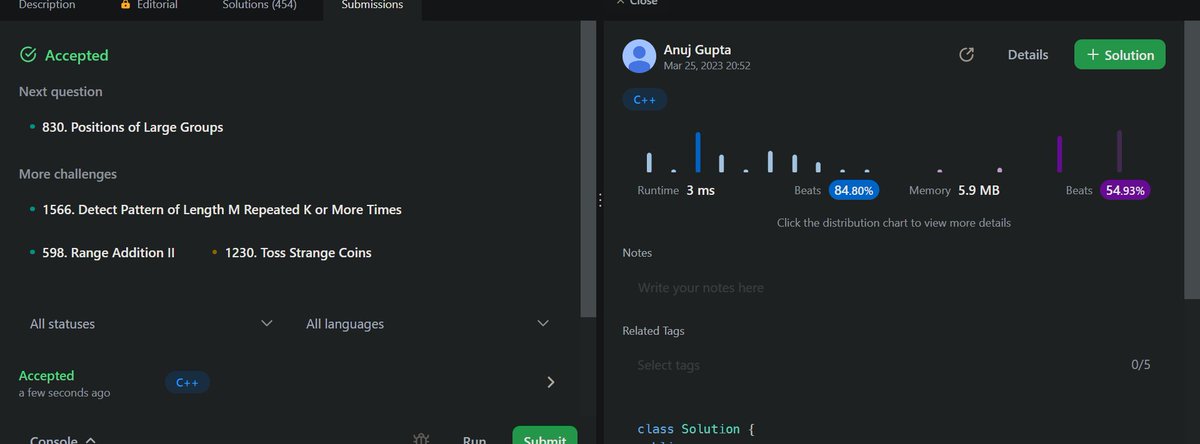Expand the All languages dropdown
This screenshot has height=444, width=1200.
pyautogui.click(x=428, y=324)
